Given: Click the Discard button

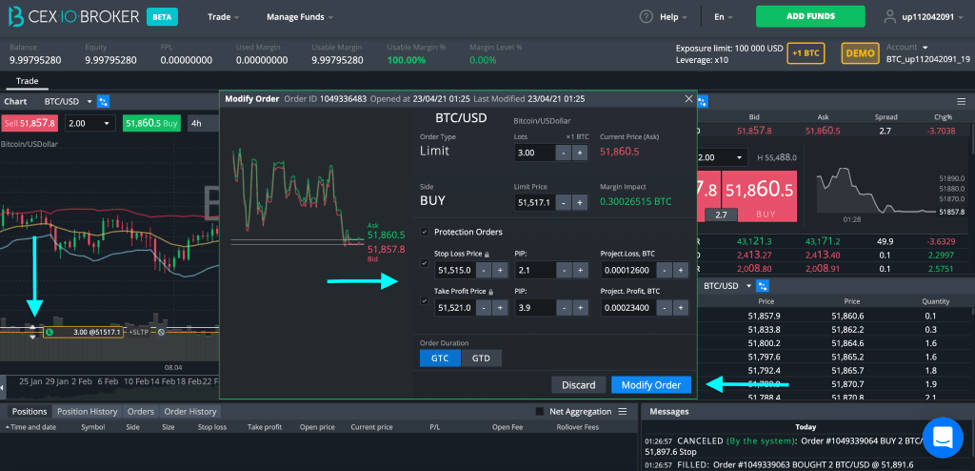Looking at the screenshot, I should click(578, 385).
